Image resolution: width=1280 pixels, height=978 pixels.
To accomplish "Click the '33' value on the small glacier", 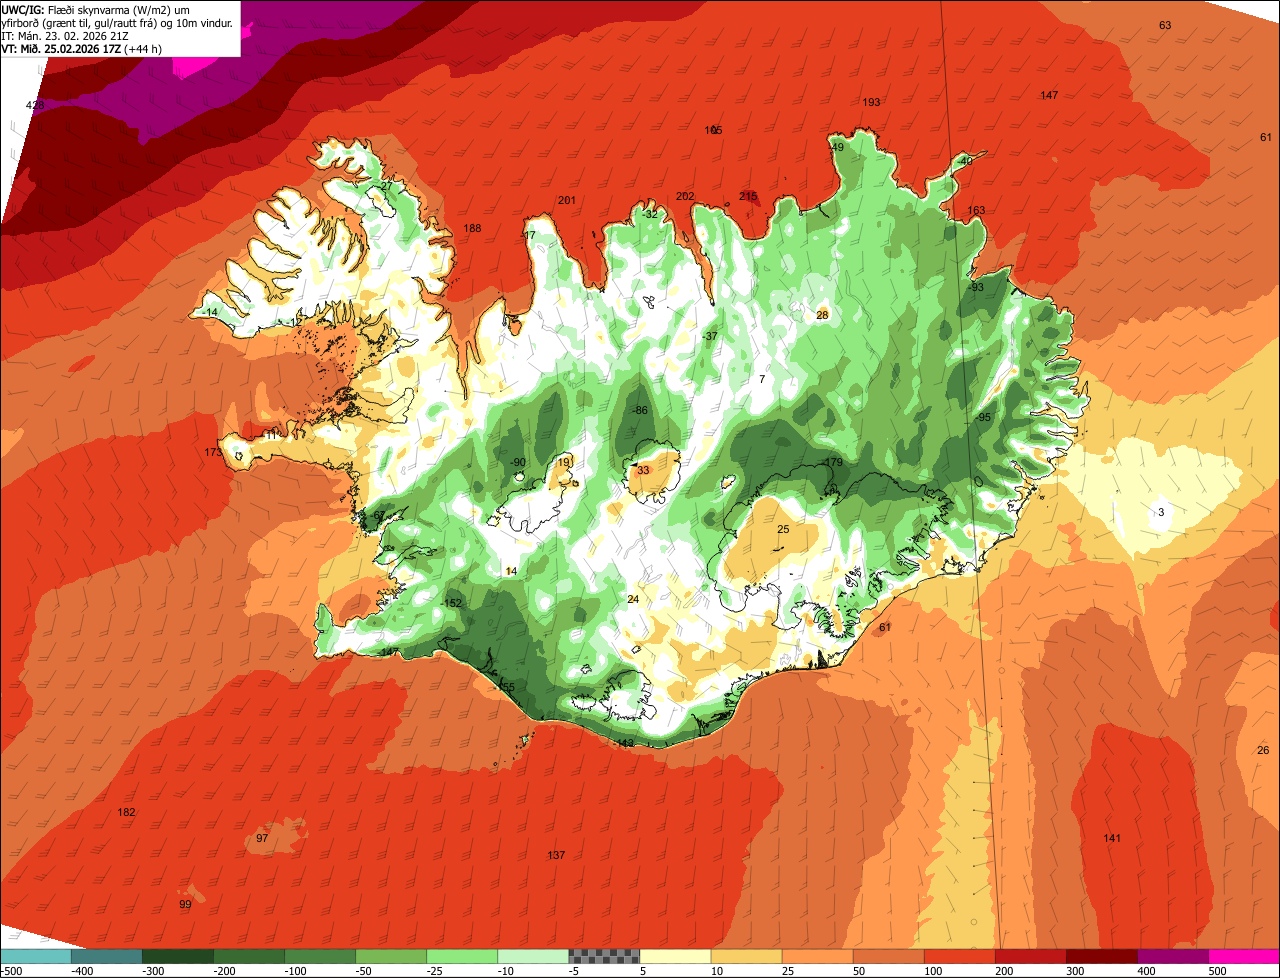I will click(x=643, y=470).
